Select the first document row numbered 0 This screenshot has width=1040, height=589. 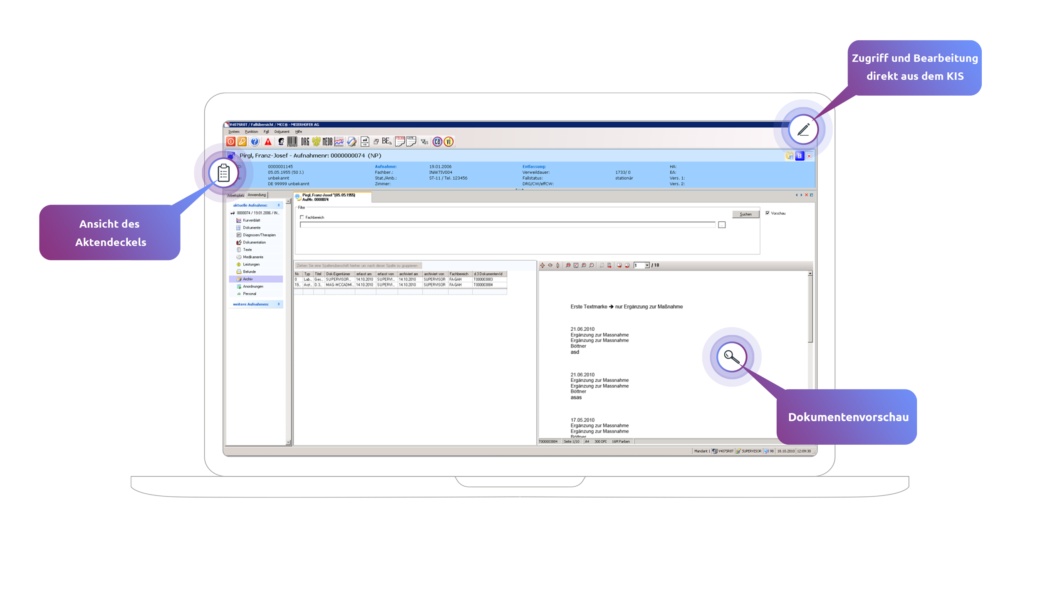[401, 279]
